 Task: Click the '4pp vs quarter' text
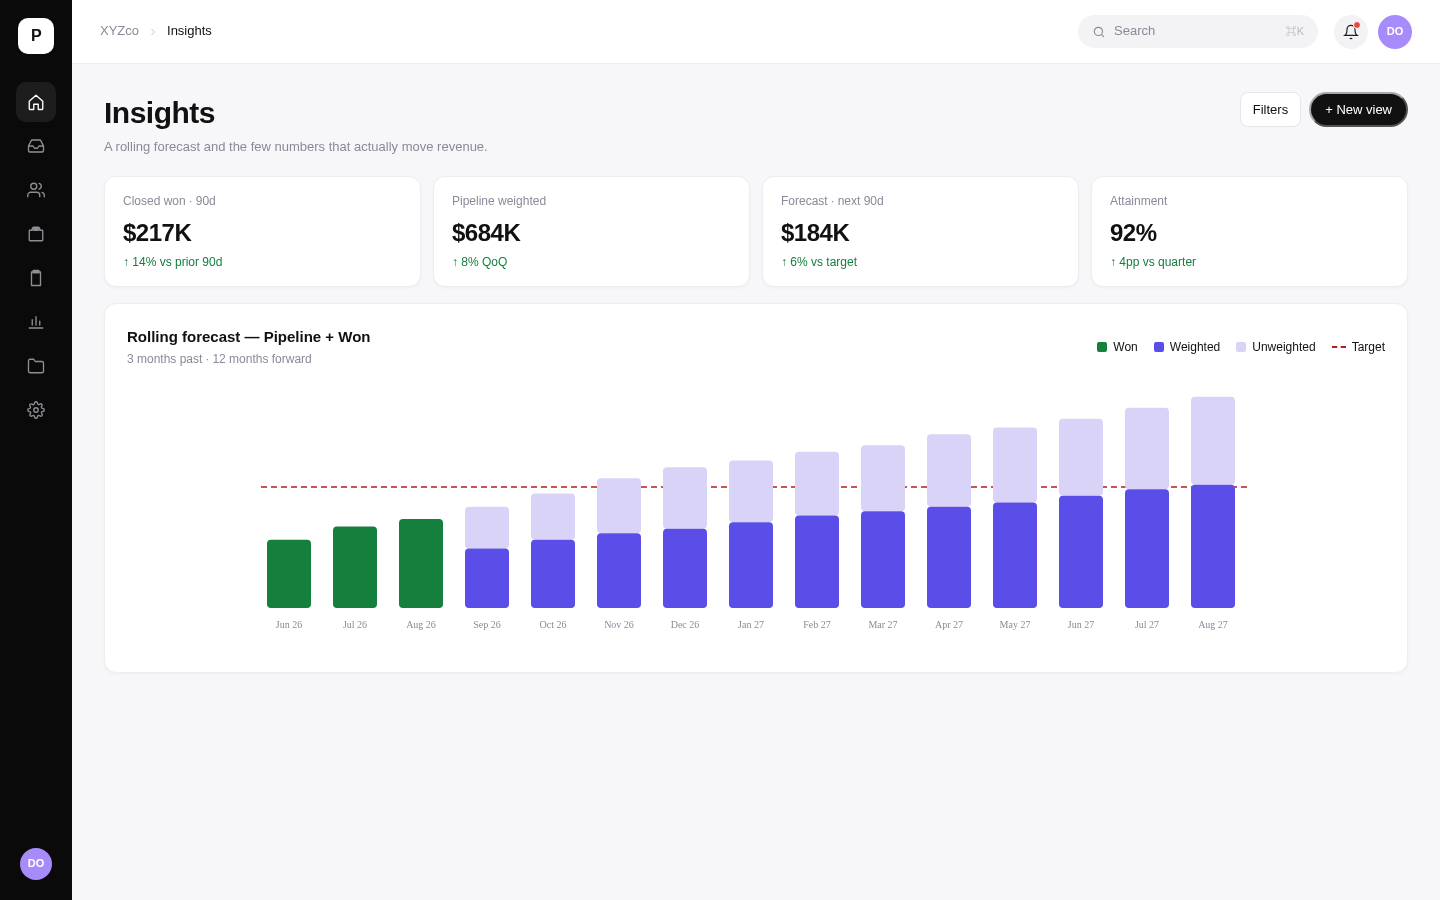pyautogui.click(x=1153, y=262)
